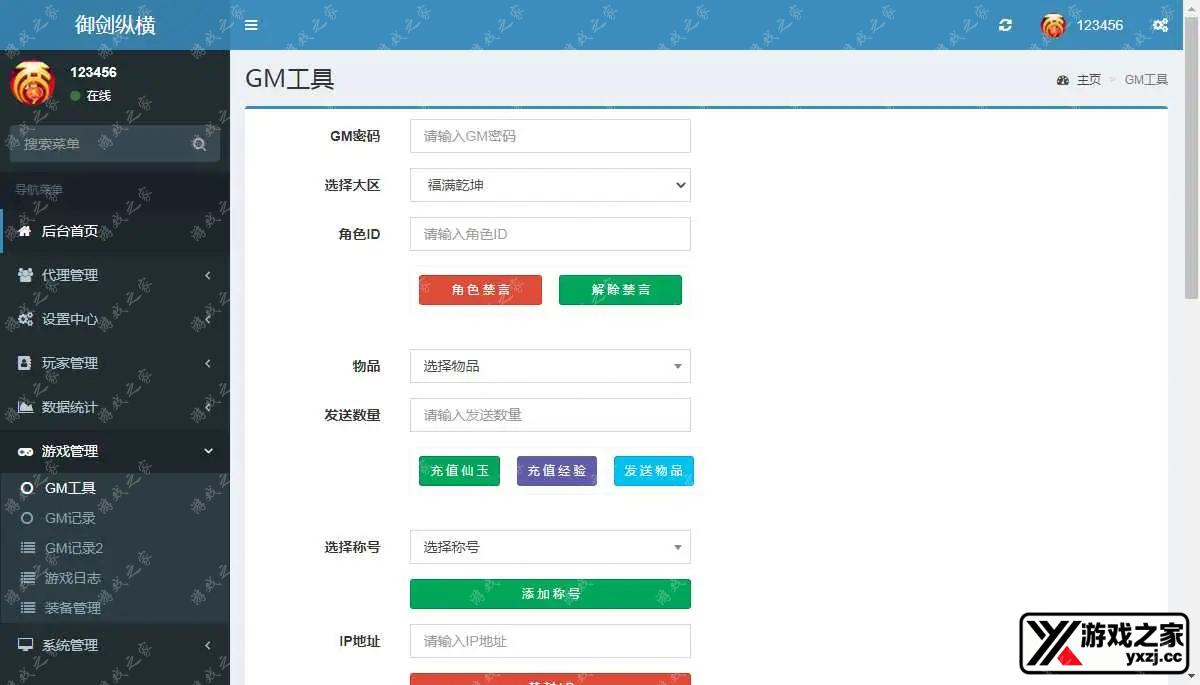
Task: Open 设置中心 menu item
Action: (x=115, y=319)
